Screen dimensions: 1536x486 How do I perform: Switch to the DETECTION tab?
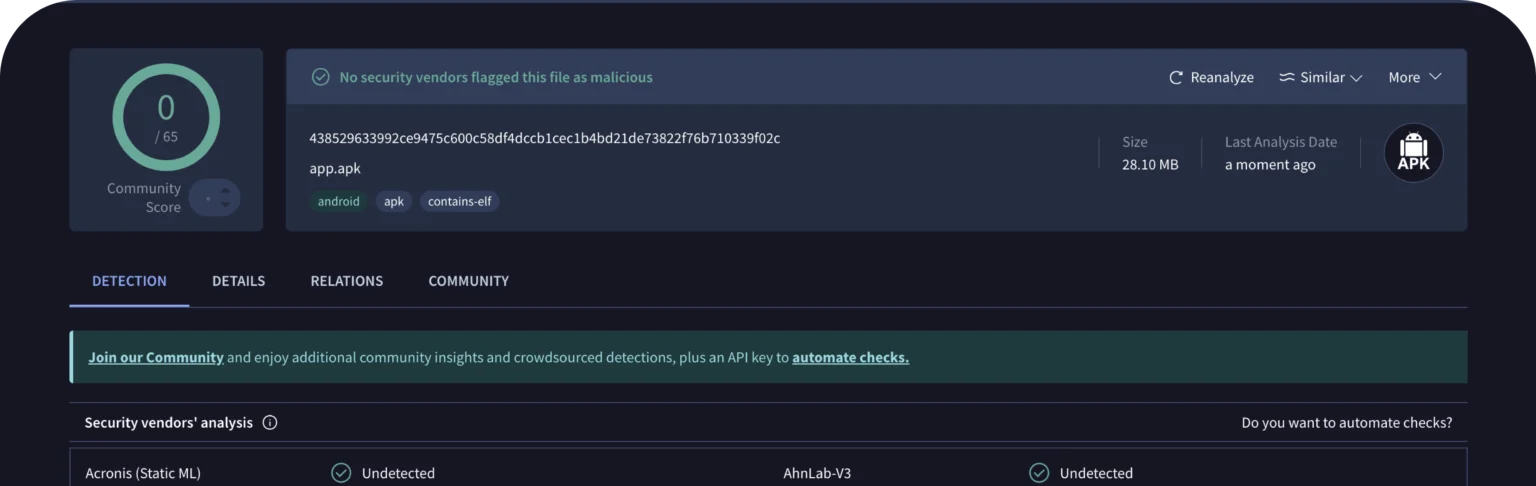(129, 281)
